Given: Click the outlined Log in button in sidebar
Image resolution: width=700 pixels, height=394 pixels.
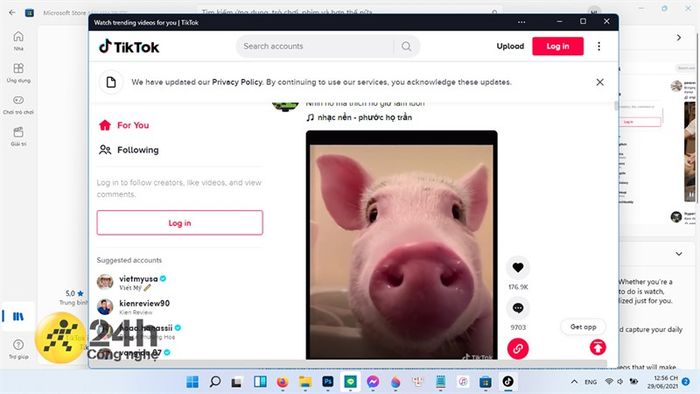Looking at the screenshot, I should pos(180,223).
